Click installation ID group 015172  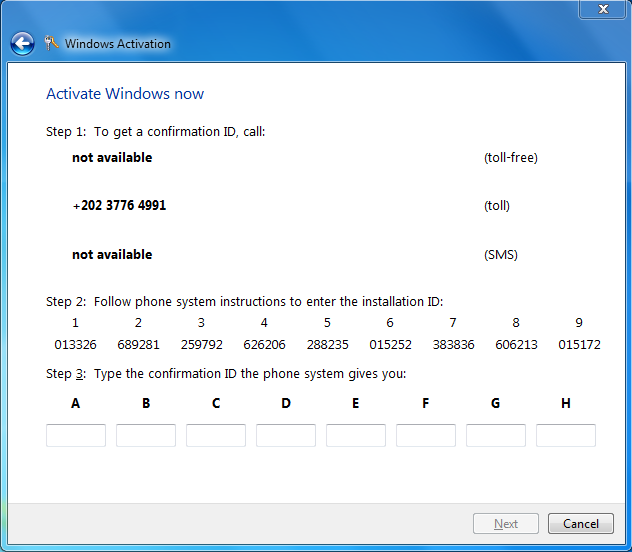point(579,345)
